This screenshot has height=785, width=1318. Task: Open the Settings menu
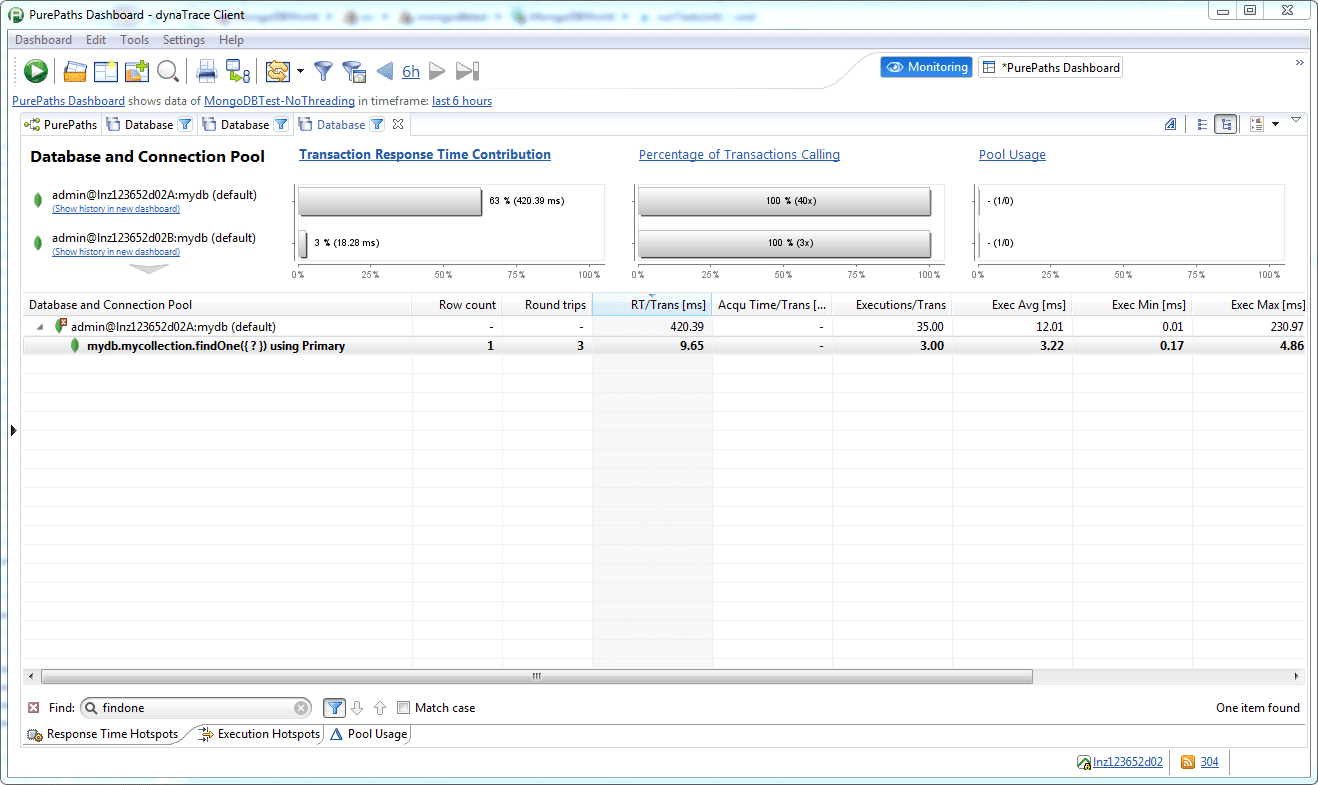click(183, 40)
